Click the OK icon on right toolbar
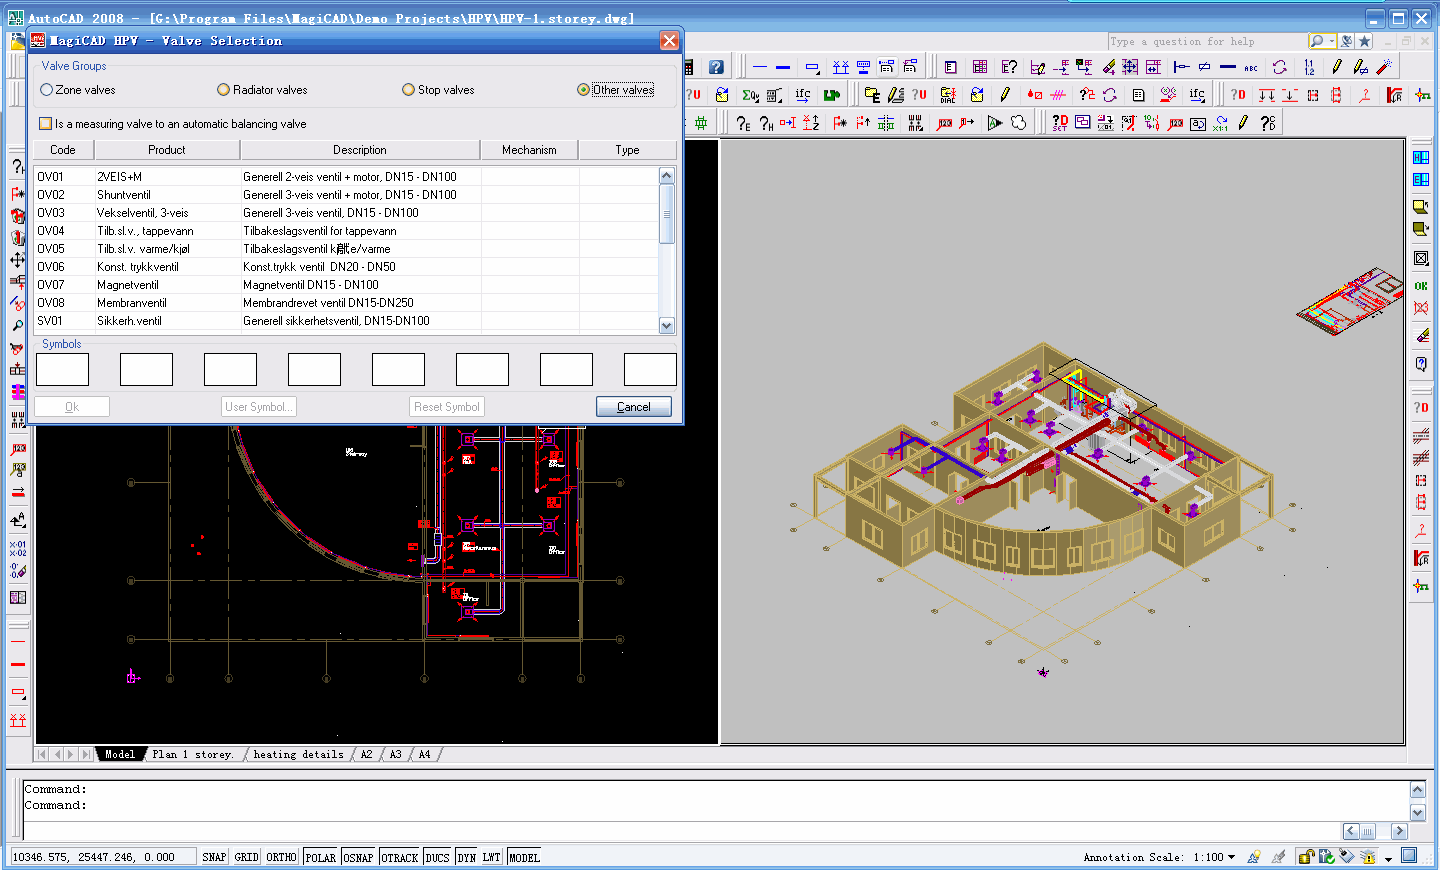1440x870 pixels. point(1421,286)
